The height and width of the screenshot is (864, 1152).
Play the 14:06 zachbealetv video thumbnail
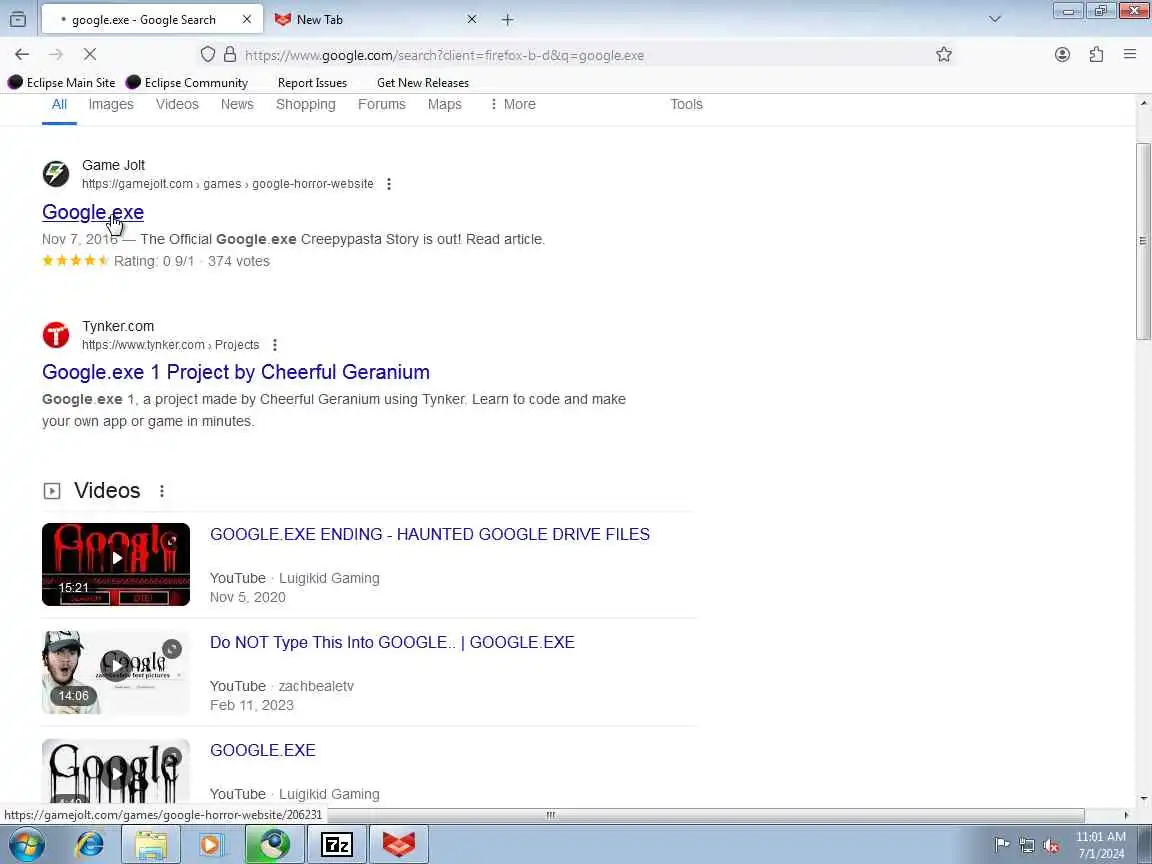[116, 672]
